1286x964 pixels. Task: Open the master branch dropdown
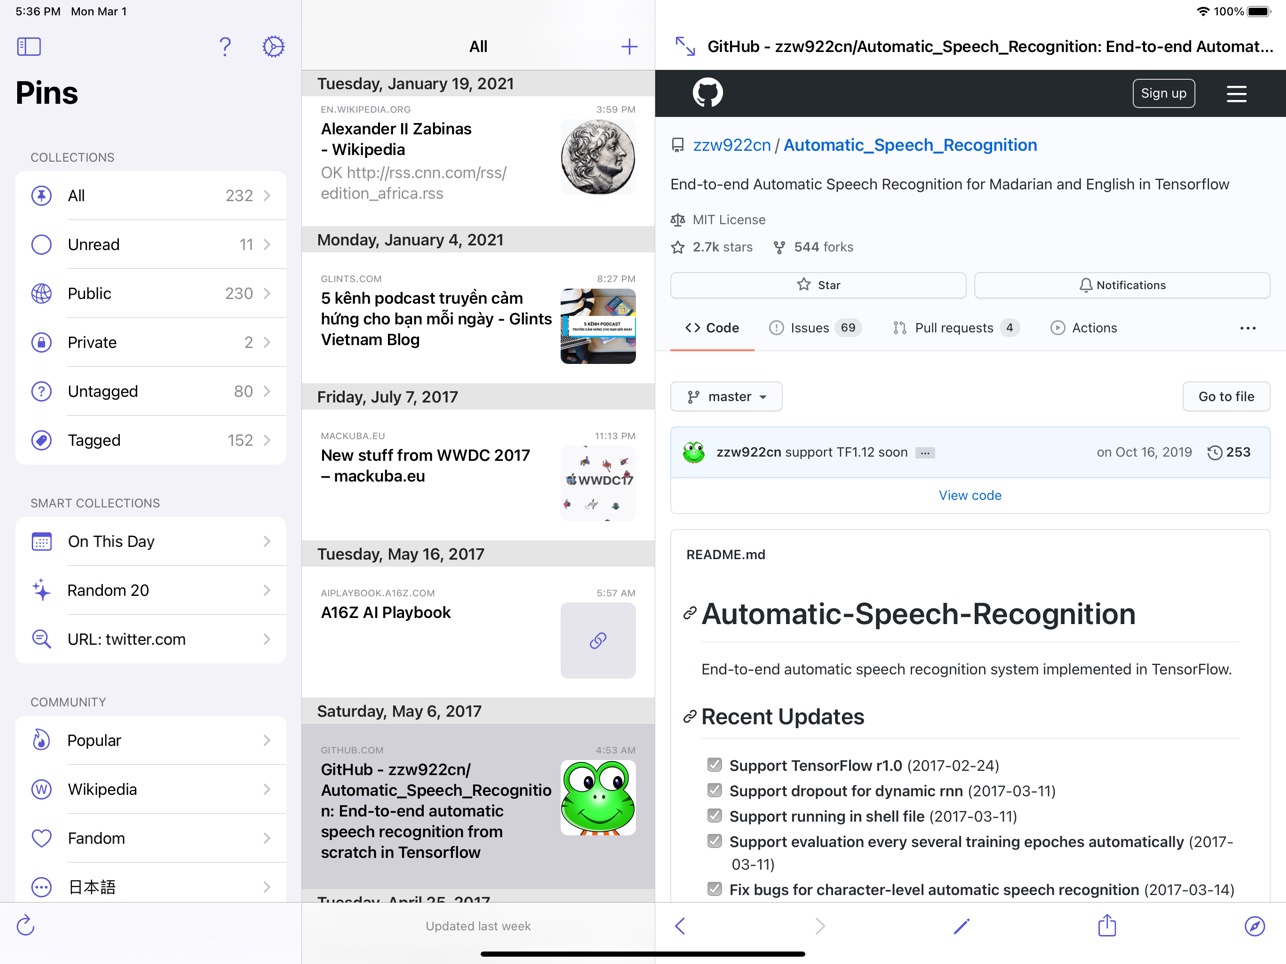pos(726,397)
